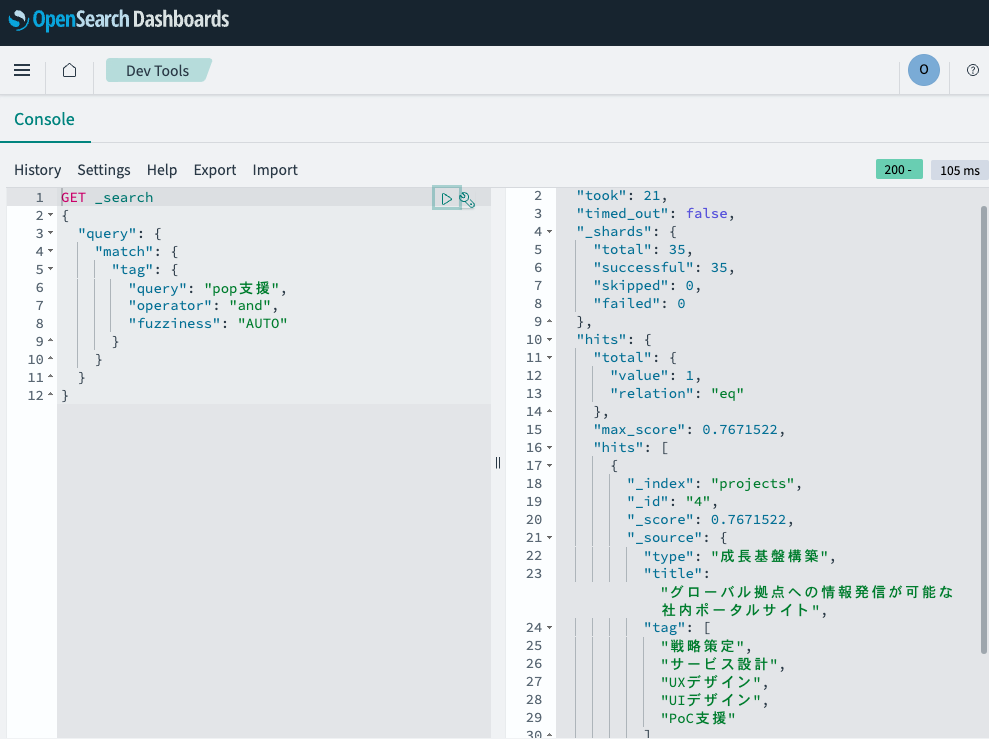Open the help question mark icon

973,70
